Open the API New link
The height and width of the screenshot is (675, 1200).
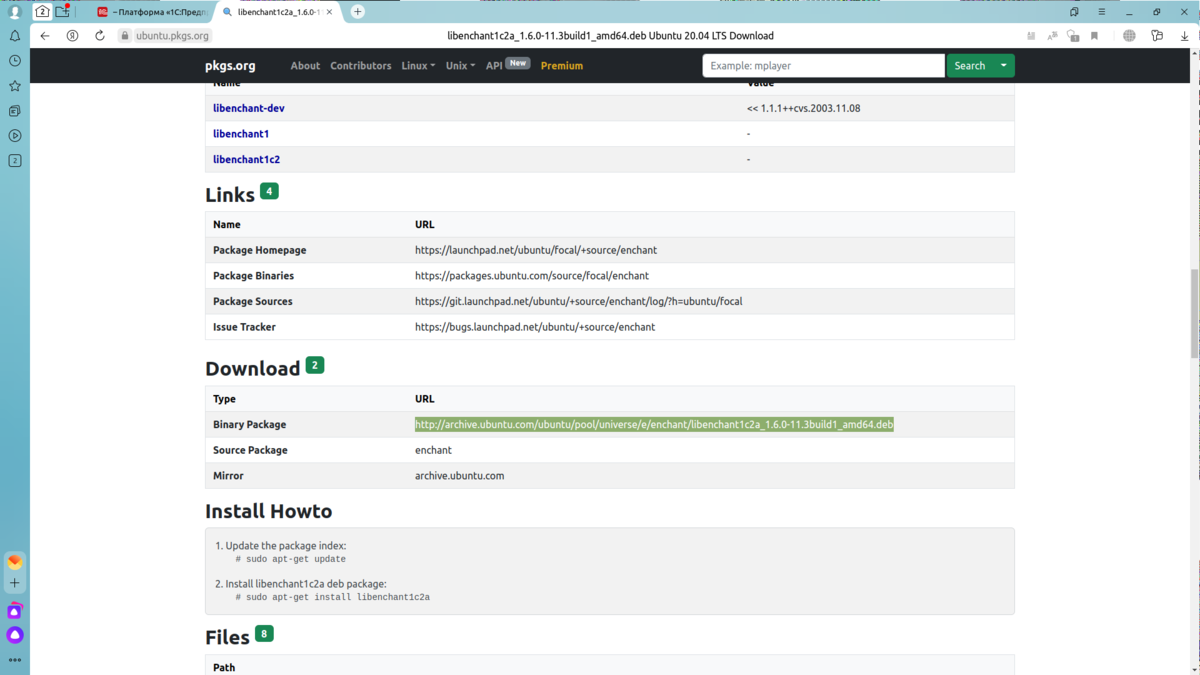[507, 65]
